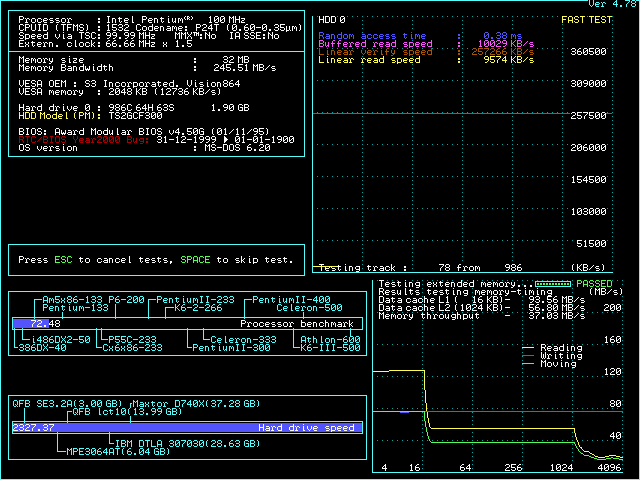The image size is (640, 480).
Task: Click 360500 axis label on HDD chart
Action: [588, 52]
